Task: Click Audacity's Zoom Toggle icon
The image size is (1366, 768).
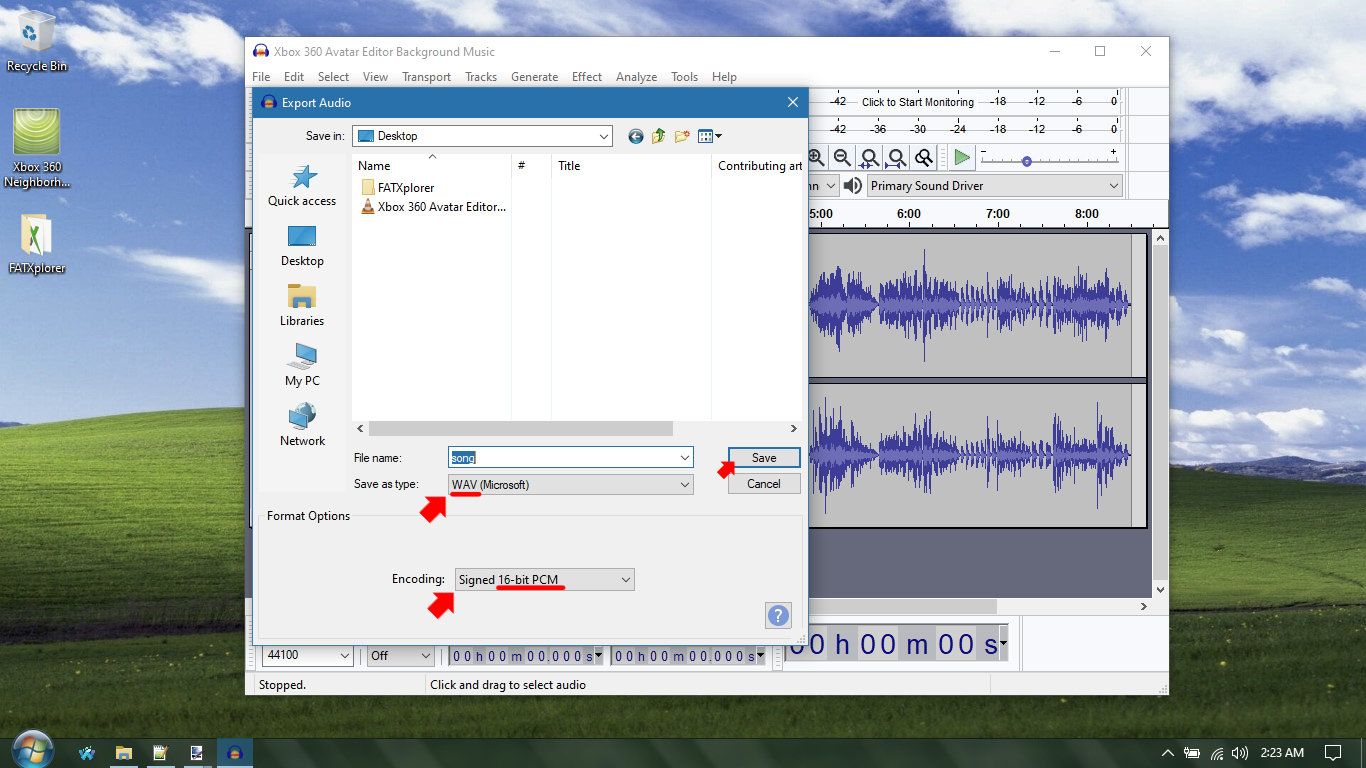Action: tap(923, 158)
